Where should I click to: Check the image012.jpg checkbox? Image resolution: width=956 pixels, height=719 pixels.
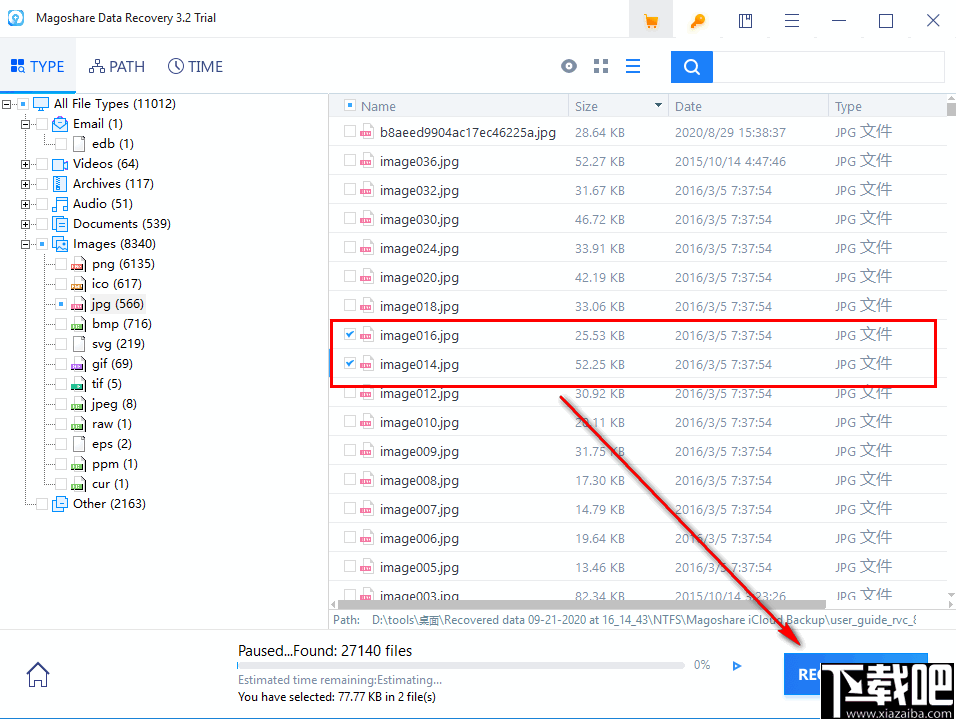coord(349,393)
